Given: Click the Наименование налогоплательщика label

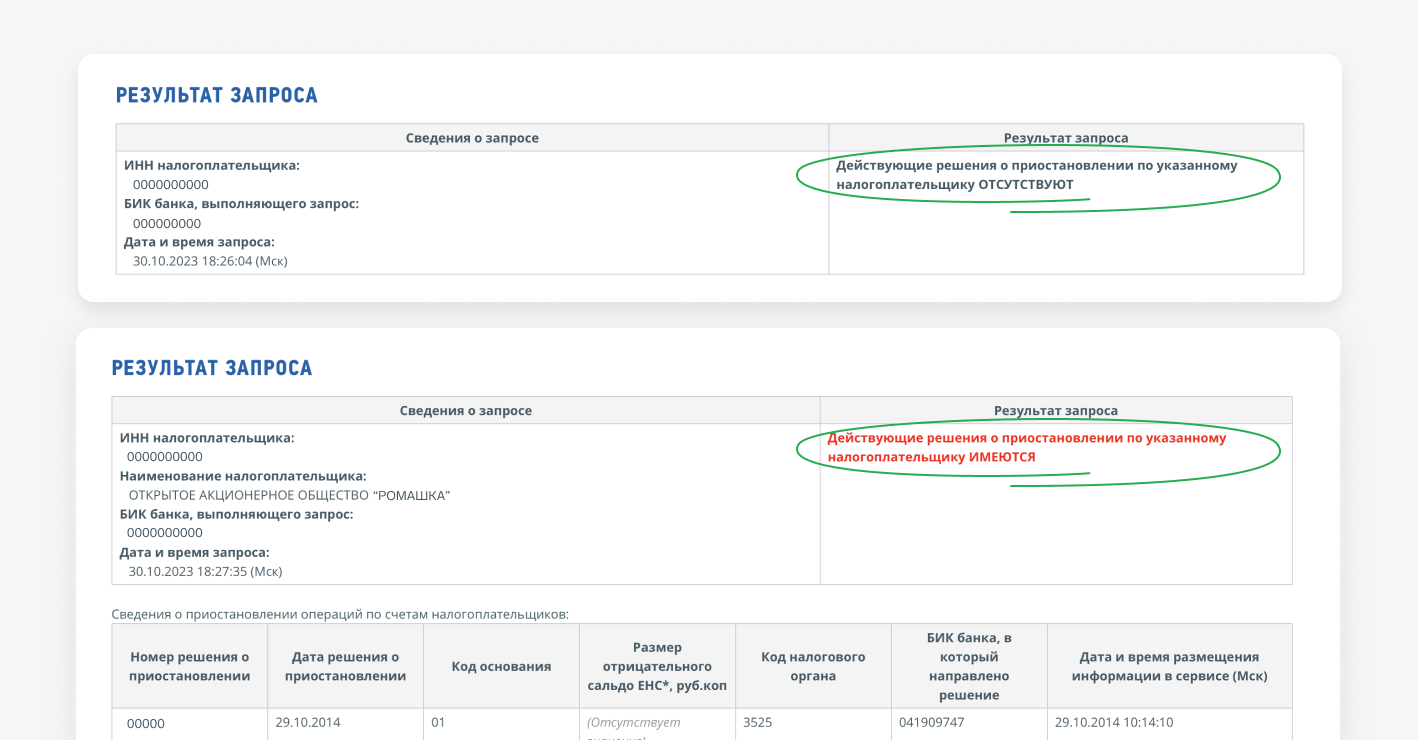Looking at the screenshot, I should tap(243, 476).
